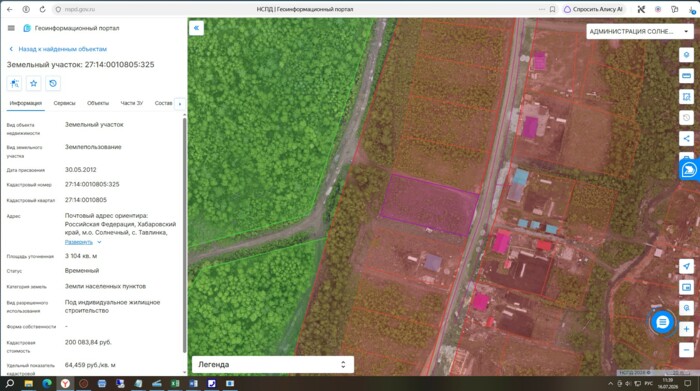Click the share icon on map toolbar
This screenshot has width=700, height=391.
686,138
